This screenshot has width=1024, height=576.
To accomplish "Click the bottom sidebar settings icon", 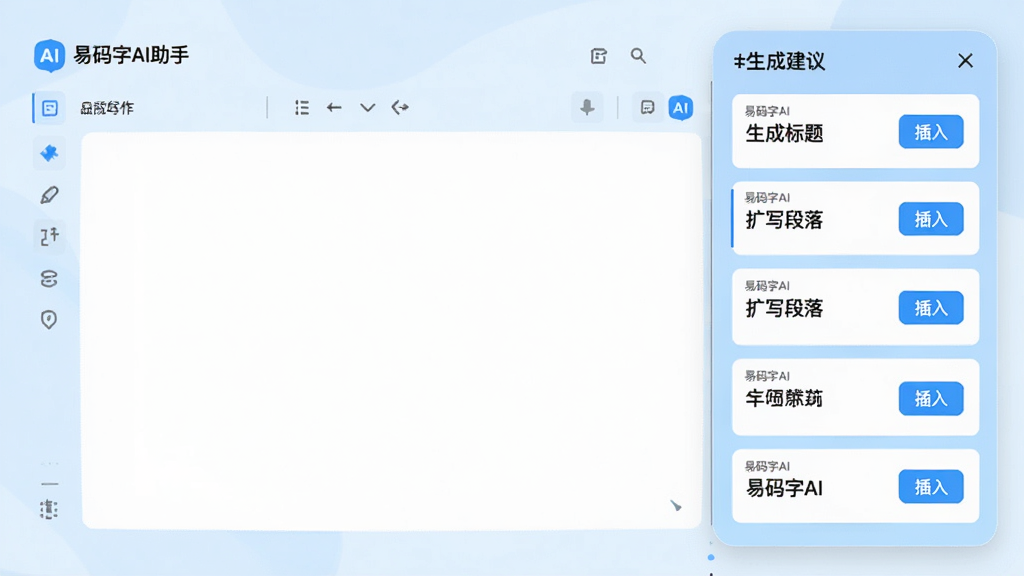I will (49, 509).
